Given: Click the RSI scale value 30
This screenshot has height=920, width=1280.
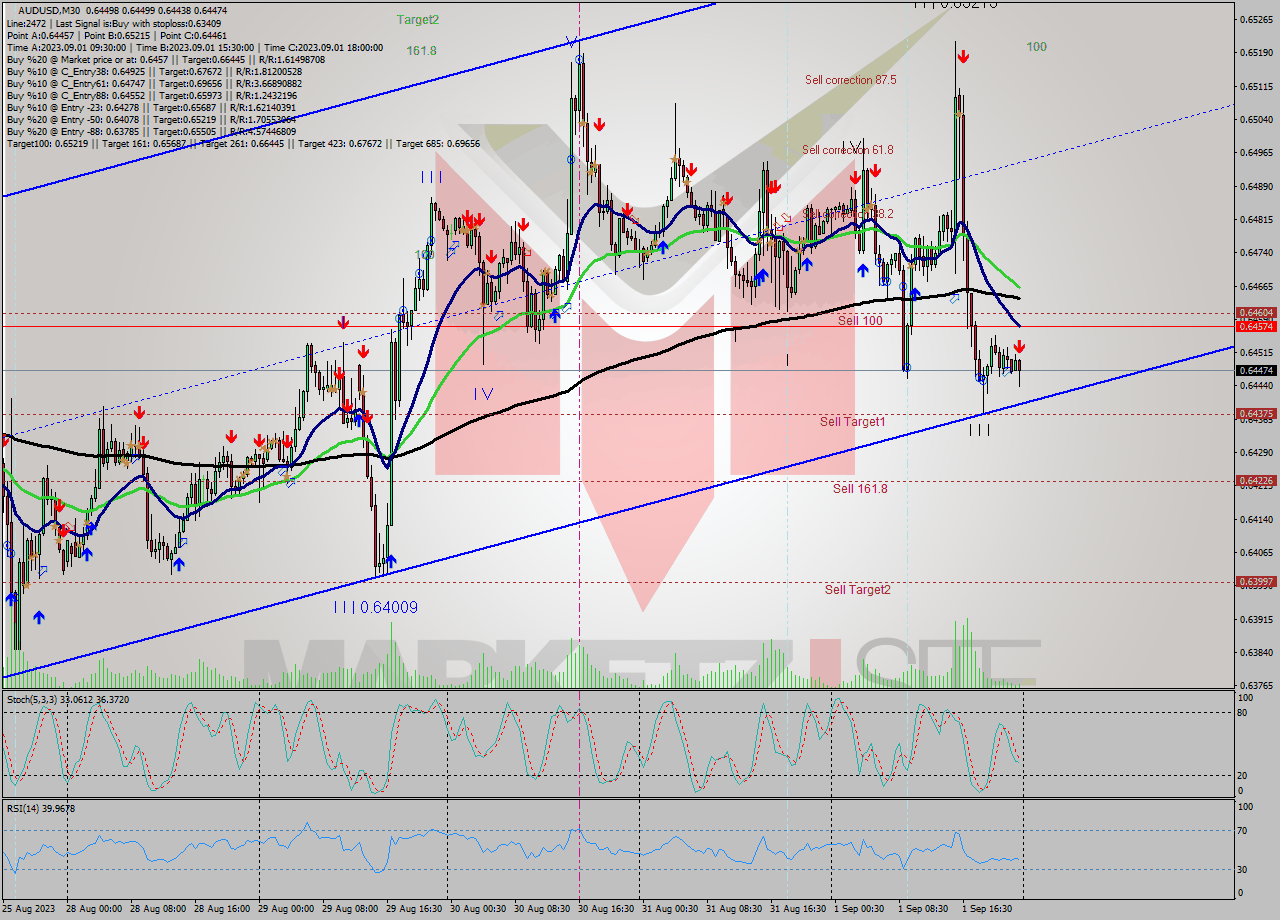Looking at the screenshot, I should [1243, 869].
